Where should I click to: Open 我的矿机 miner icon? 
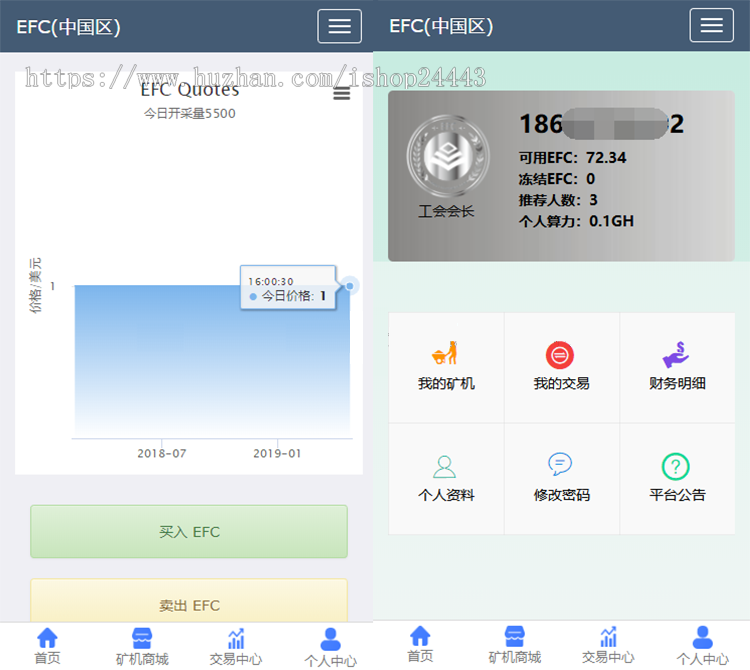445,353
